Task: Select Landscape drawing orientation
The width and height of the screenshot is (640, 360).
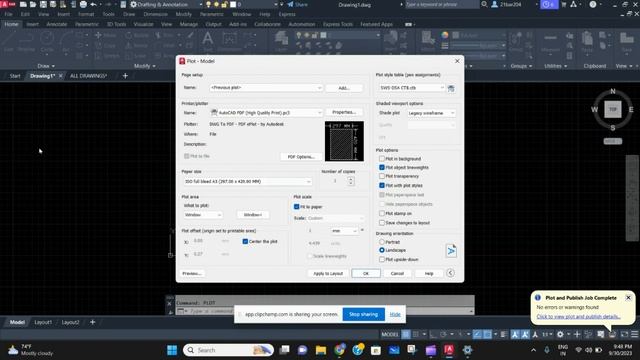Action: pos(382,250)
